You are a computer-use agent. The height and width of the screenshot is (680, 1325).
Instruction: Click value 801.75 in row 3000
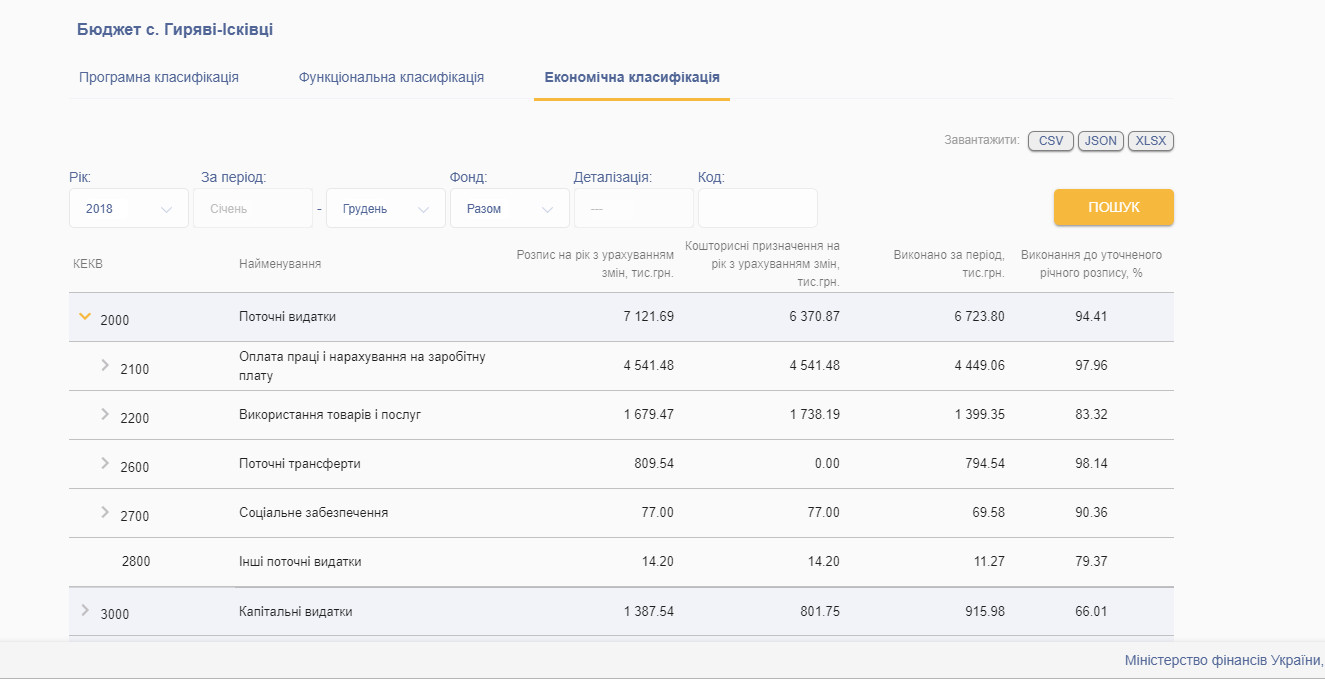point(821,612)
